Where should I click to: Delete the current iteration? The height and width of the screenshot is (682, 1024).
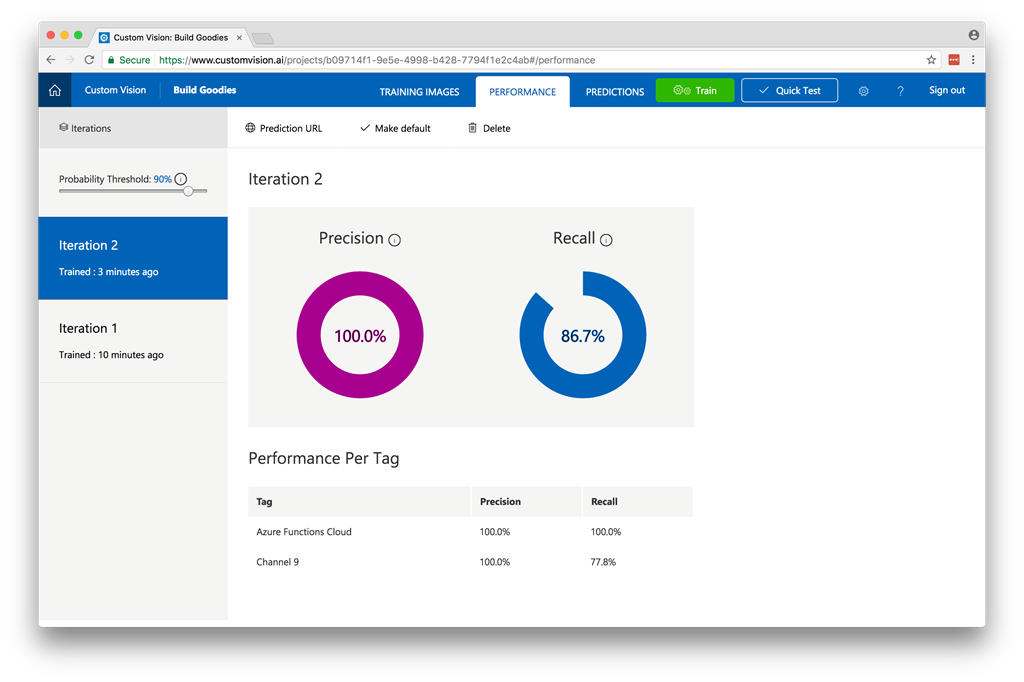[x=489, y=128]
